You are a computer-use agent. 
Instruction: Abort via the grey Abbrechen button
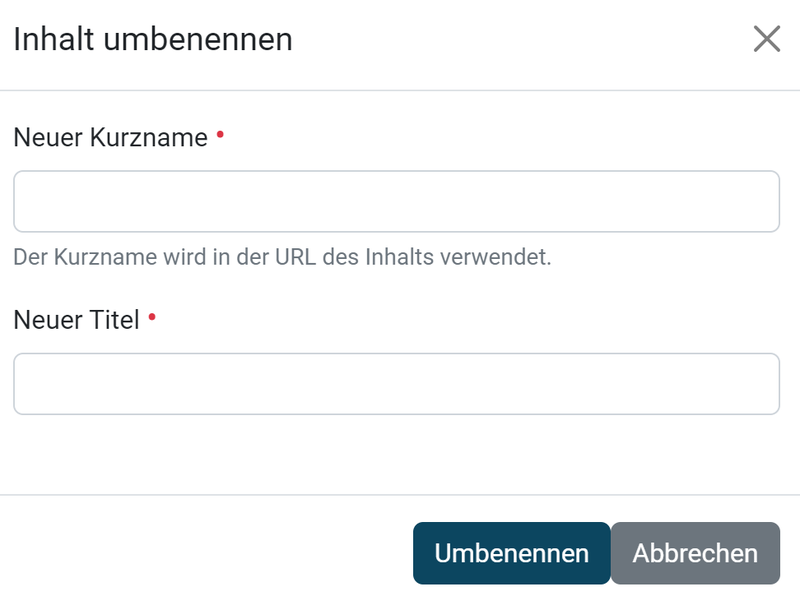695,553
